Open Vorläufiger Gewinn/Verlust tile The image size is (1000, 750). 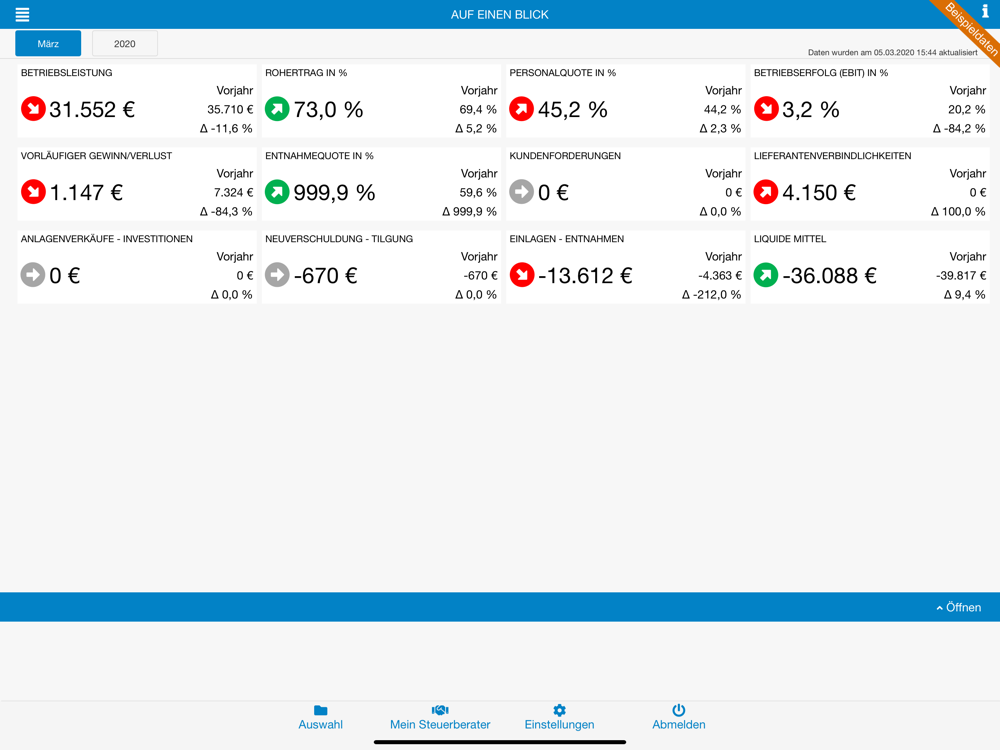coord(137,184)
